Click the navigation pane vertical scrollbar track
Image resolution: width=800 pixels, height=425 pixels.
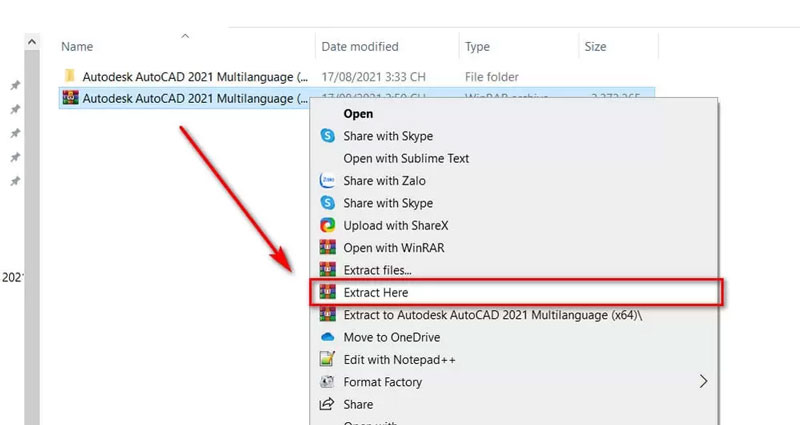32,238
